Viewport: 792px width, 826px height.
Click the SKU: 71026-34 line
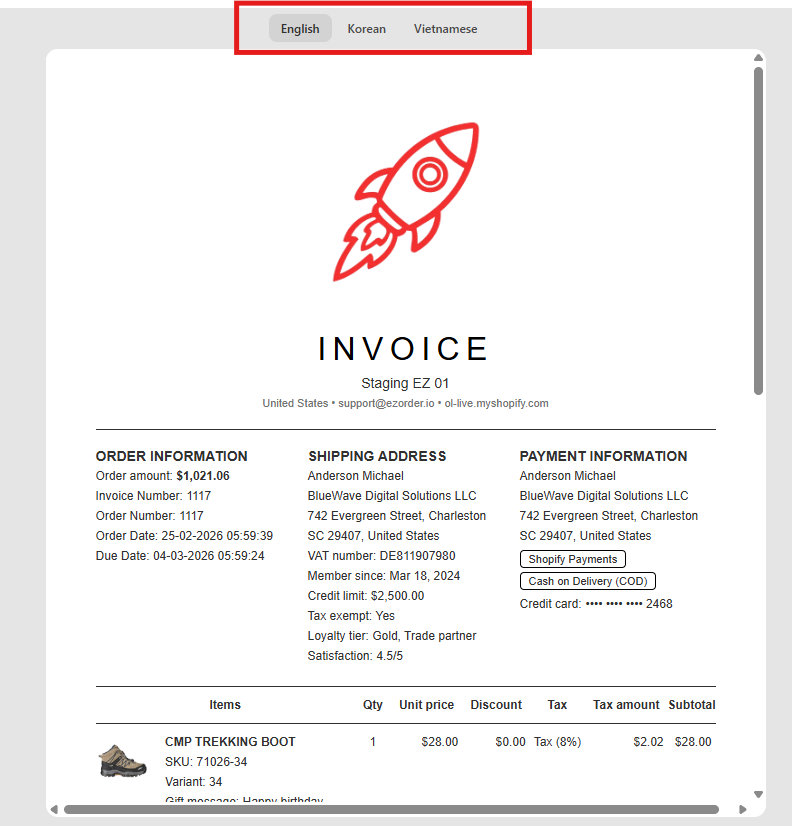tap(206, 762)
